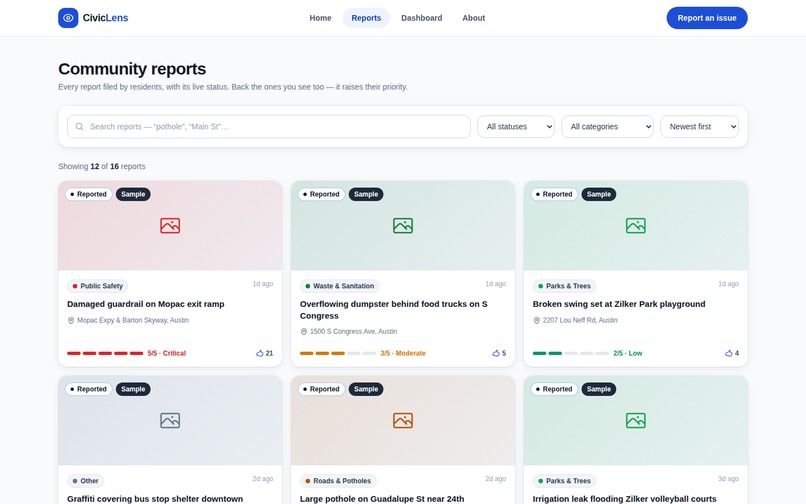Open Irrigation leak flooding Zilker volleyball report
Viewport: 806px width, 504px height.
[x=625, y=499]
